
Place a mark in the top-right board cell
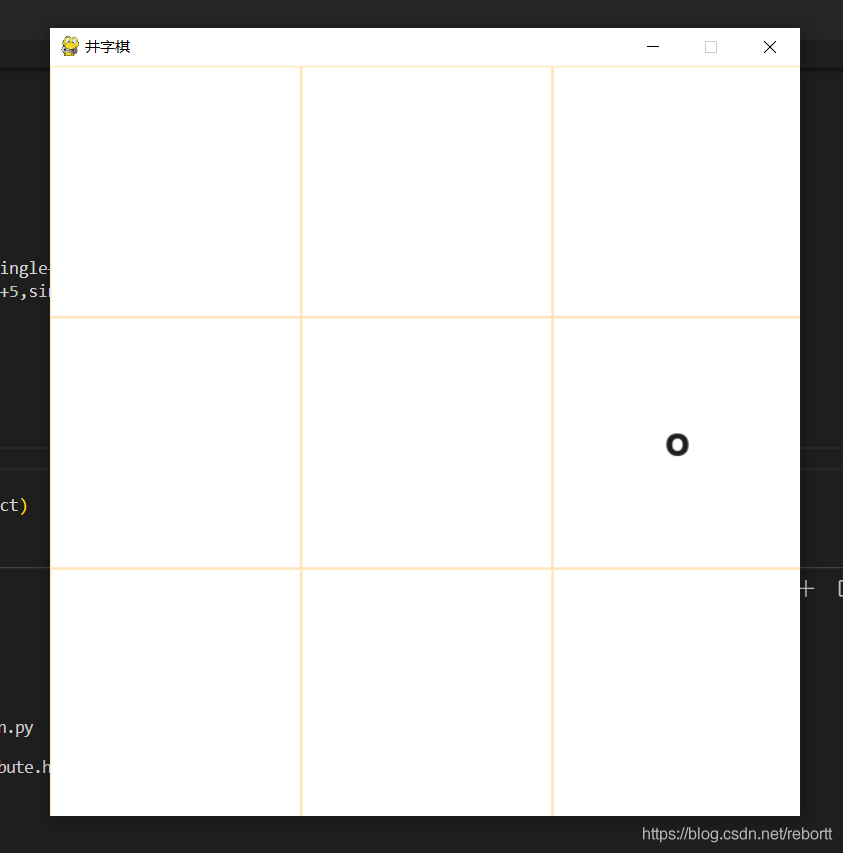(x=676, y=192)
